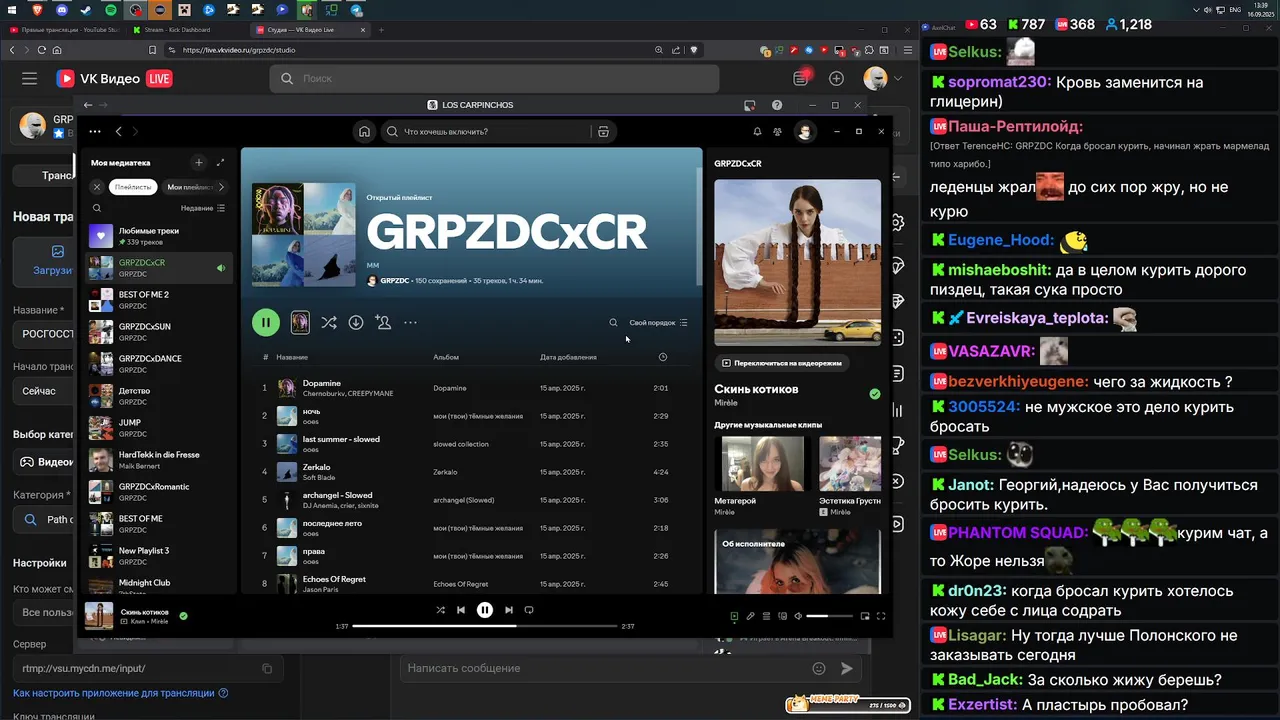Viewport: 1280px width, 720px height.
Task: Open connect to device icon
Action: 782,616
